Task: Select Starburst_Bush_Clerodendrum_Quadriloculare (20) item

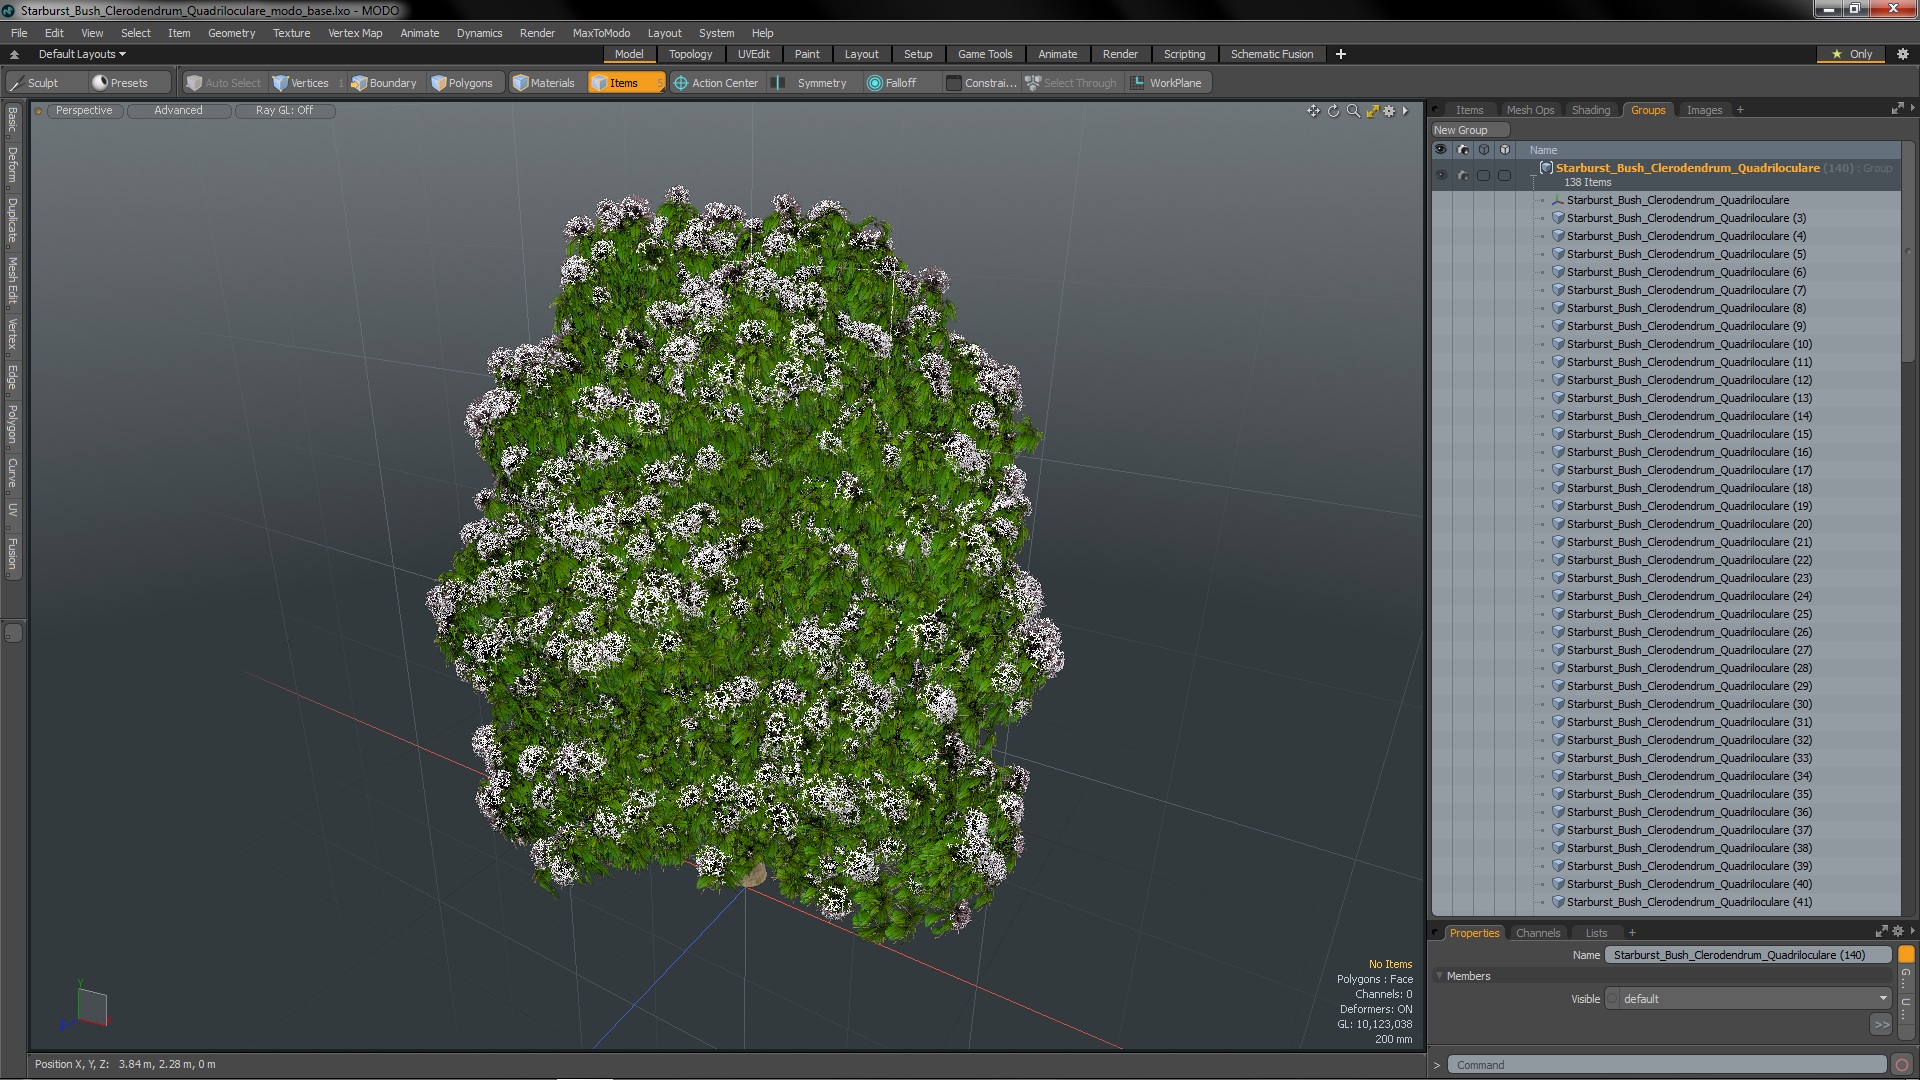Action: click(1689, 524)
